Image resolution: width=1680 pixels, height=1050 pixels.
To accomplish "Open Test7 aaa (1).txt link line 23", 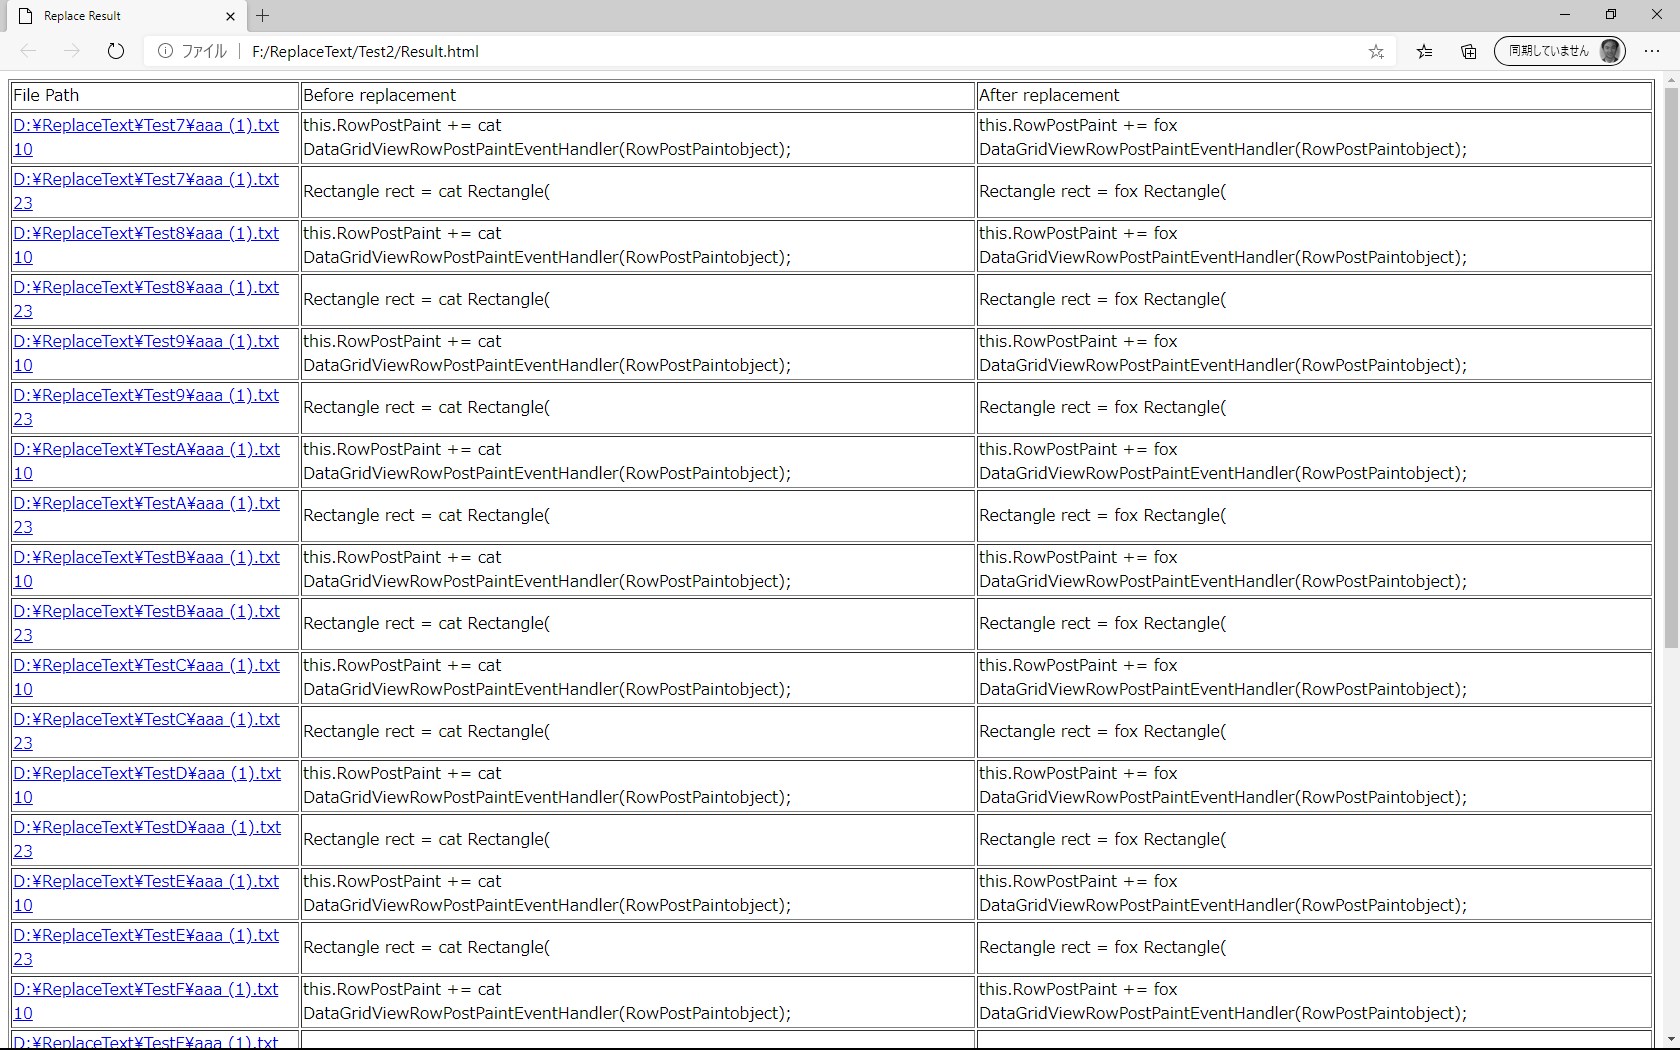I will [146, 191].
